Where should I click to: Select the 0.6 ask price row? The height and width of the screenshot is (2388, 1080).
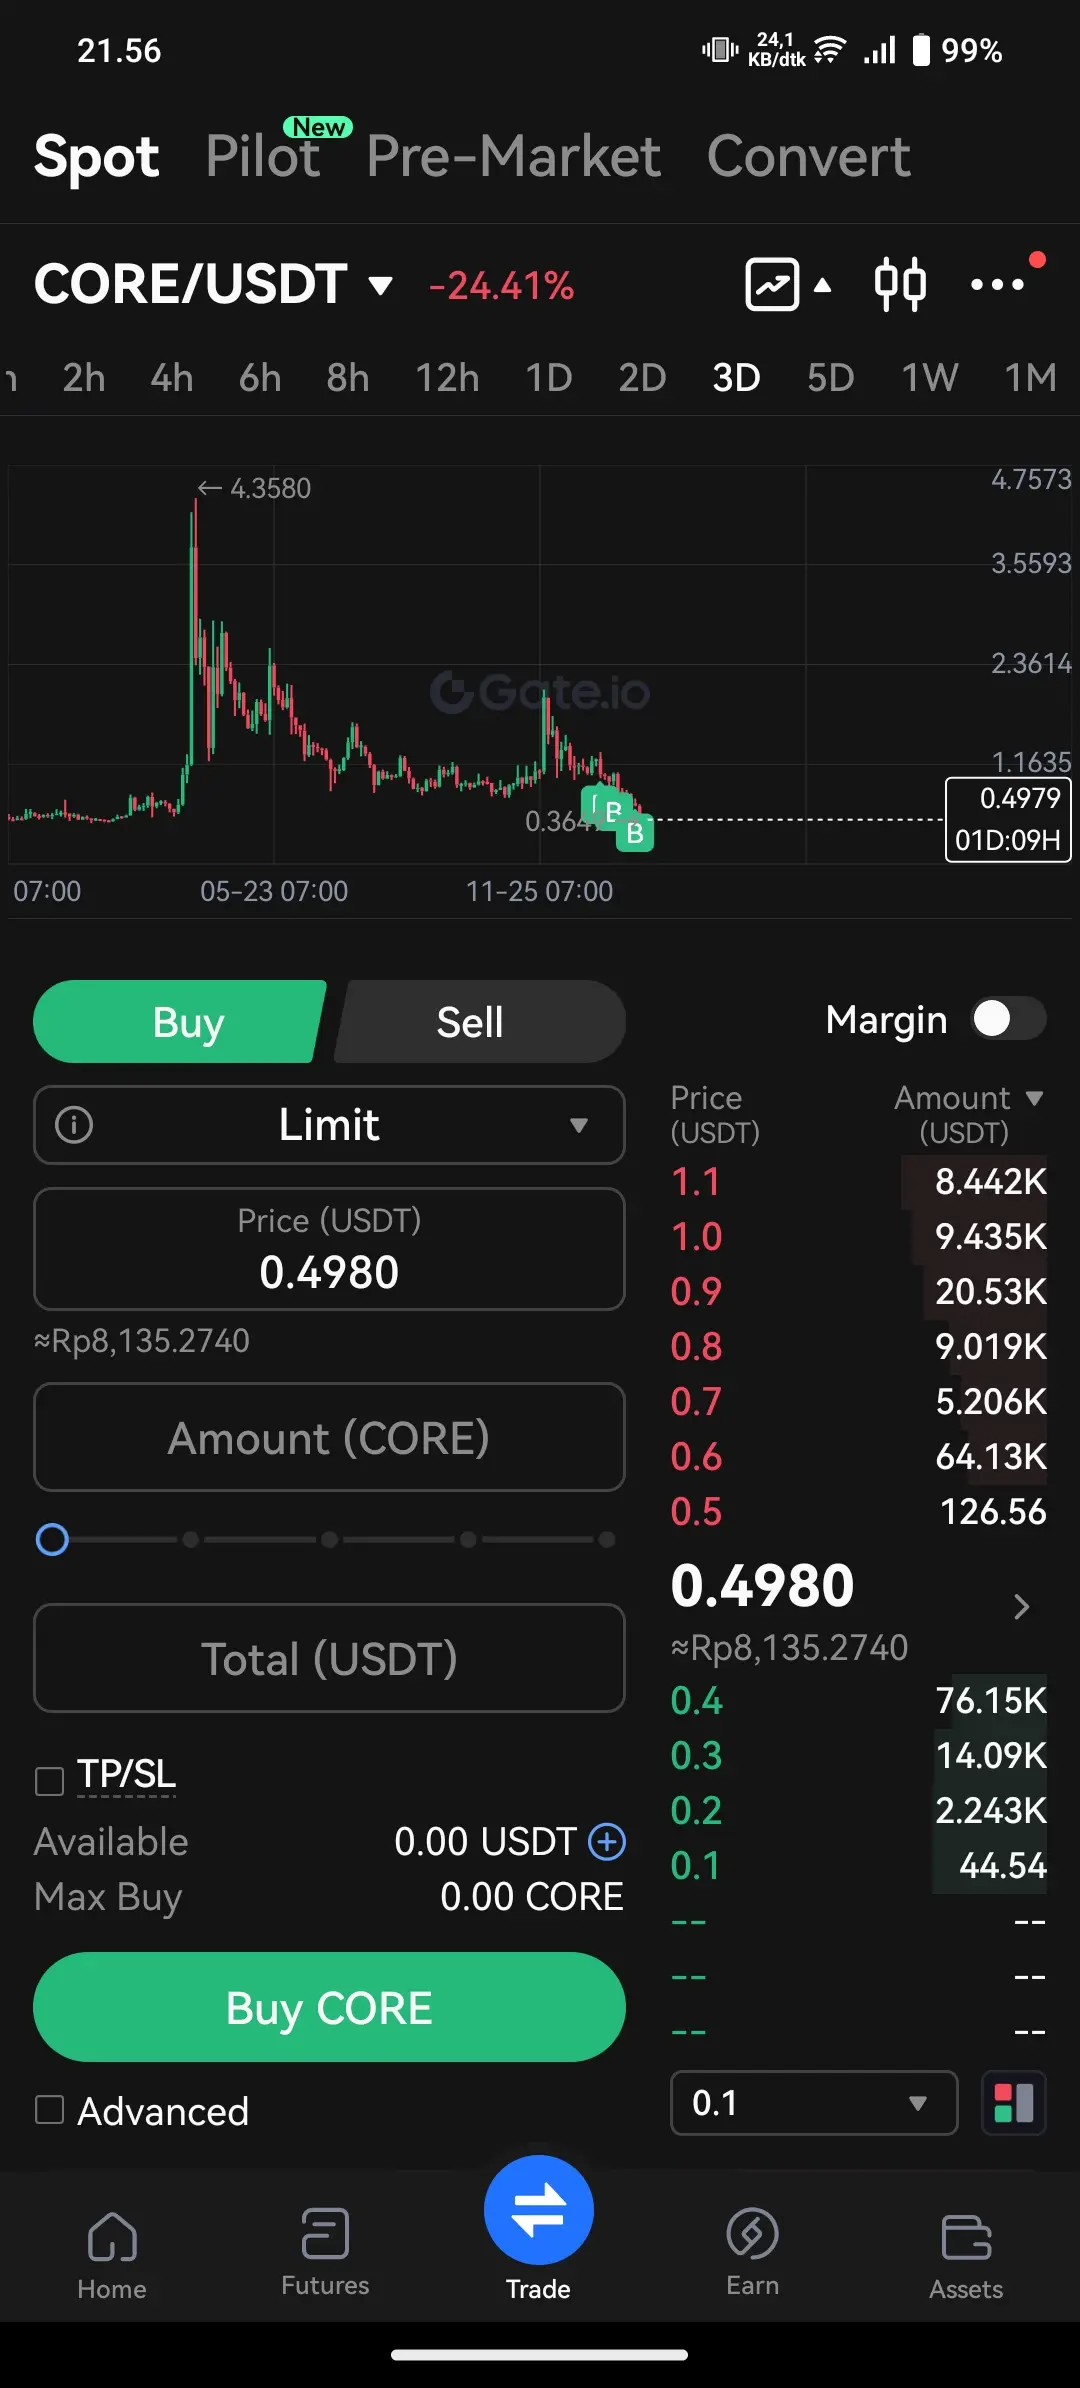tap(859, 1457)
